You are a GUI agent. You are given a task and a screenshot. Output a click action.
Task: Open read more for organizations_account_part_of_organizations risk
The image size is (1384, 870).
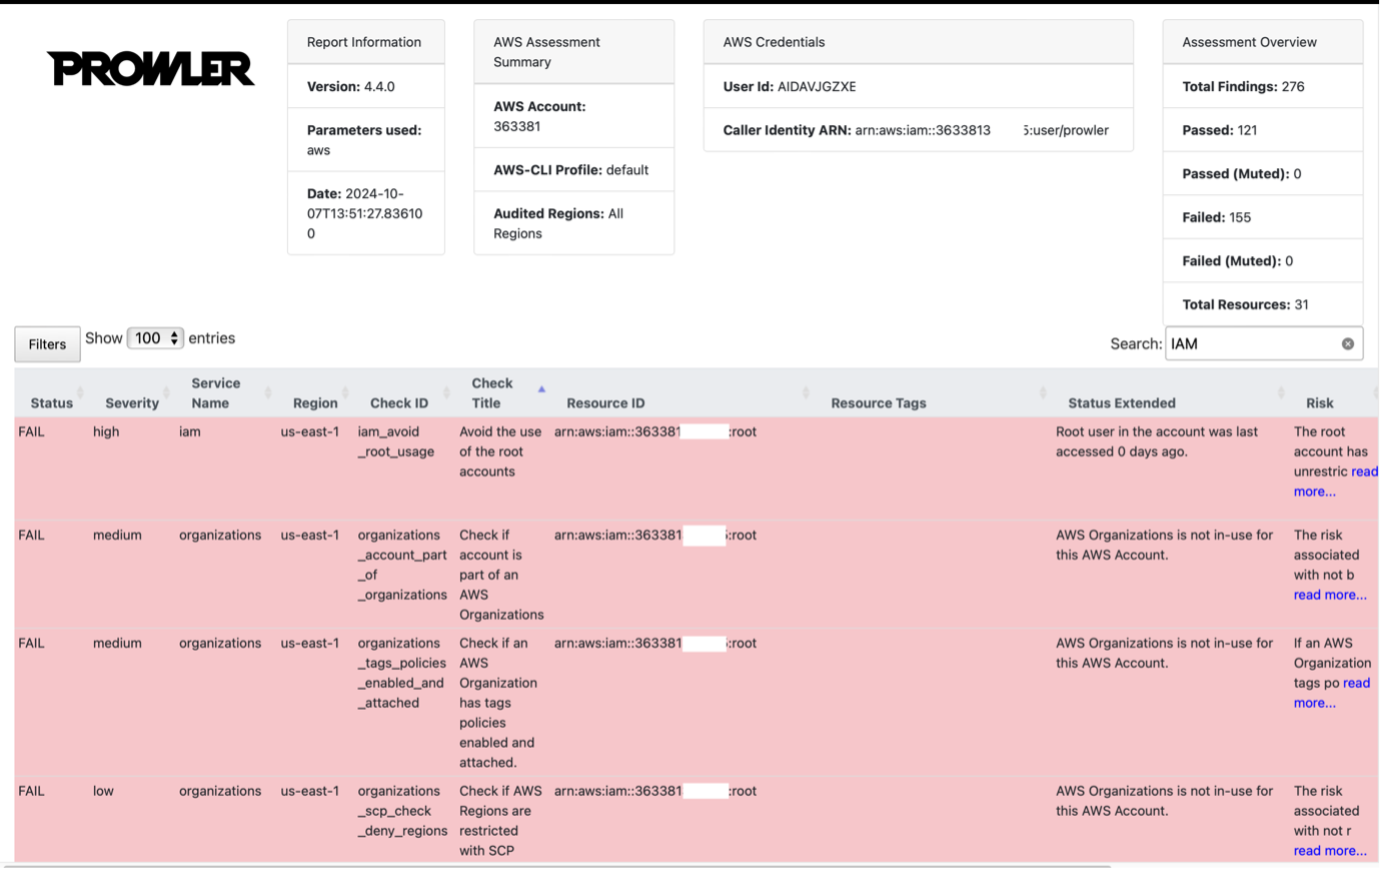(x=1329, y=595)
